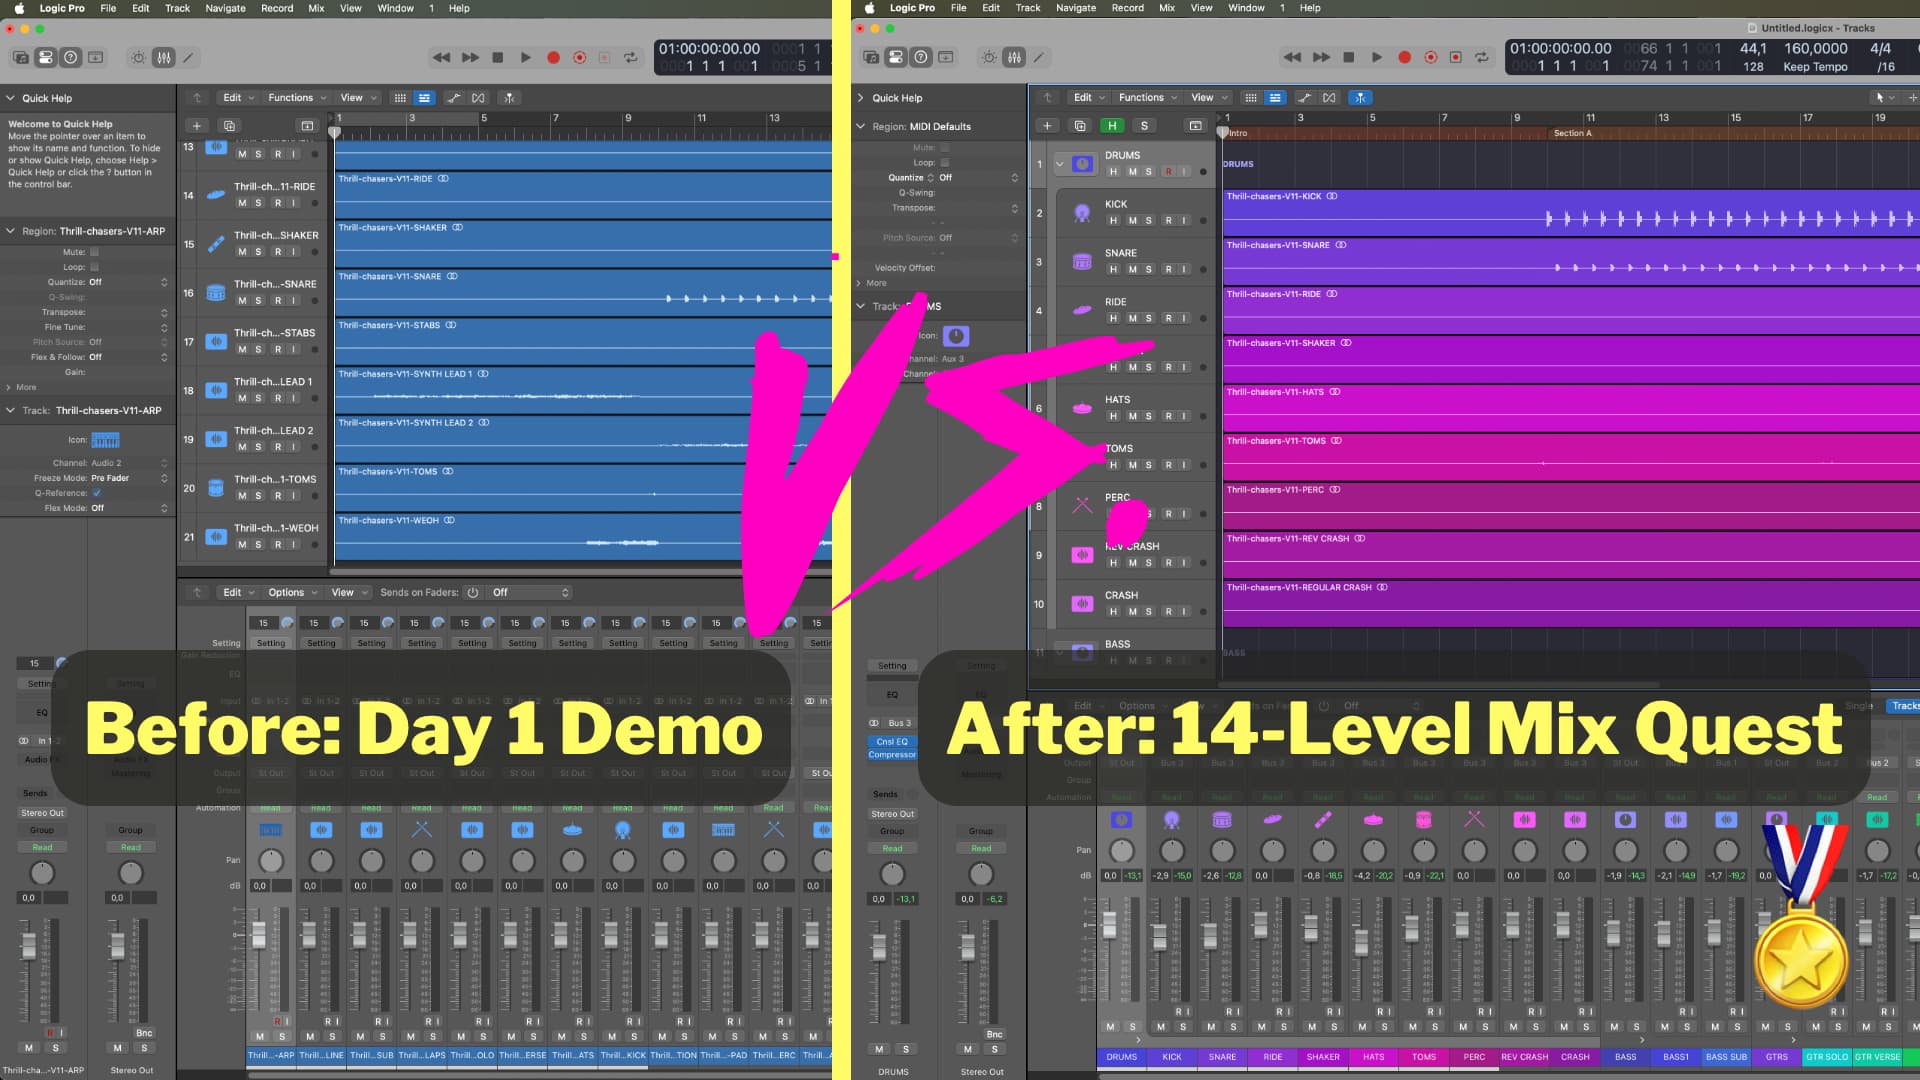
Task: Add new track with plus button, right window
Action: coord(1047,126)
